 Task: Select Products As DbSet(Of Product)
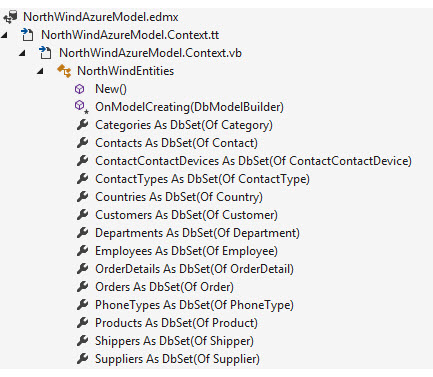click(x=176, y=323)
